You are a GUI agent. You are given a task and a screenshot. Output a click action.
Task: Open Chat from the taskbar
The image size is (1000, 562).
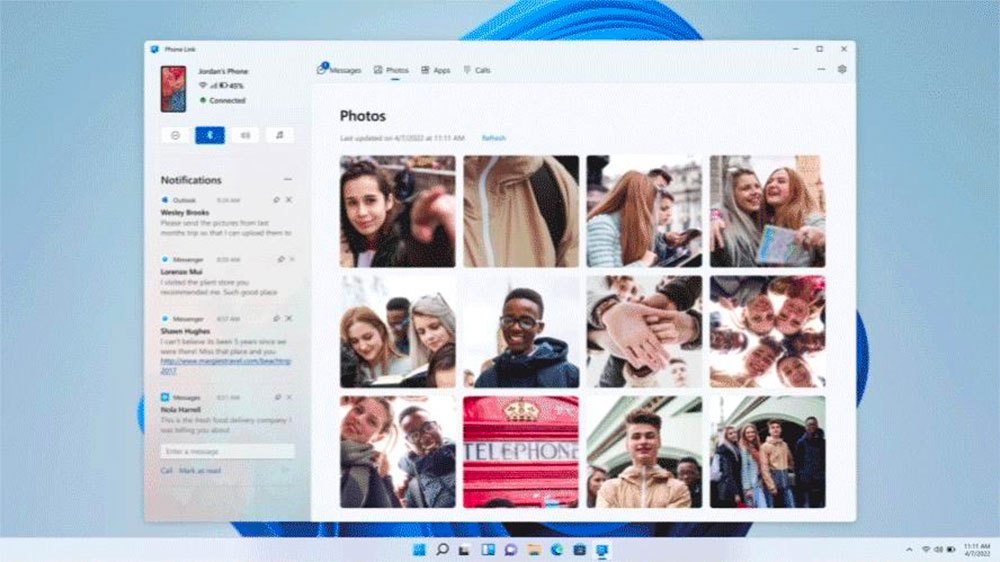(511, 550)
